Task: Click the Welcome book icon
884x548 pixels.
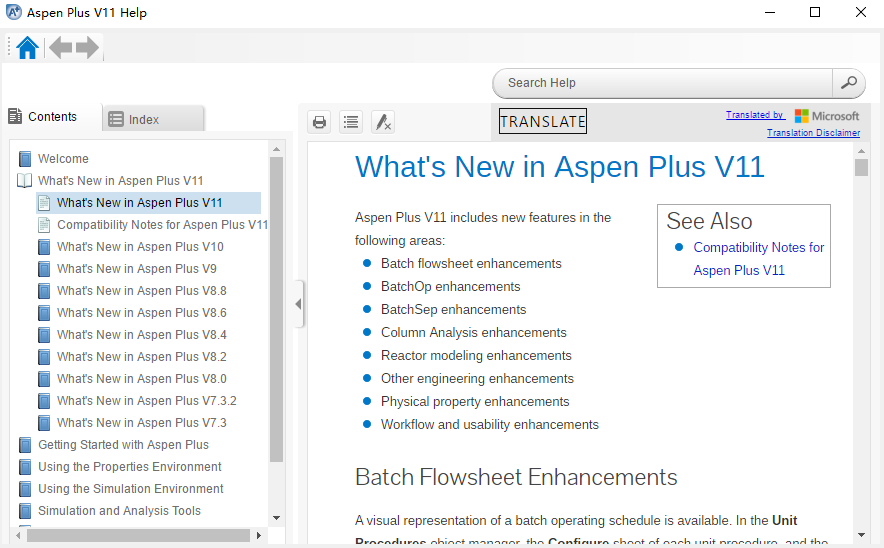Action: [x=25, y=159]
